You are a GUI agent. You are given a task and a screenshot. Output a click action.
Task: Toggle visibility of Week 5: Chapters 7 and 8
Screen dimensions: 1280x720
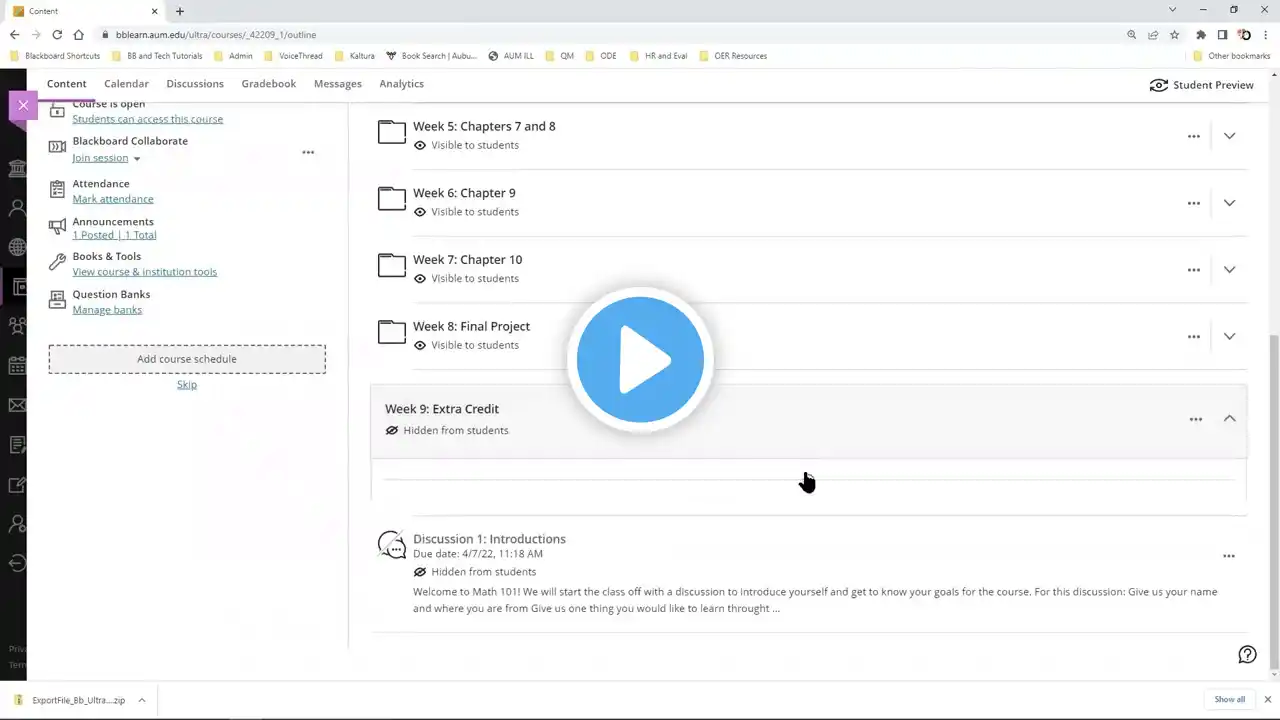(x=466, y=145)
